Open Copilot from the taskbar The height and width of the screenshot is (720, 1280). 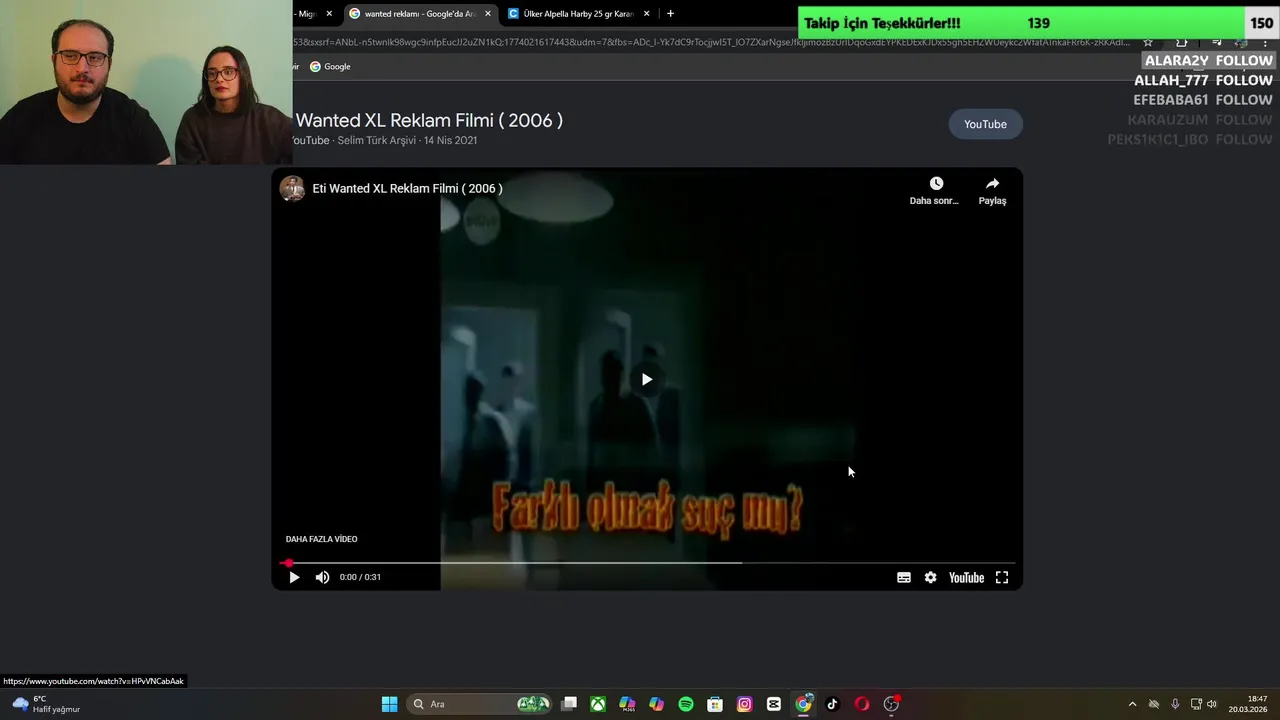(656, 704)
